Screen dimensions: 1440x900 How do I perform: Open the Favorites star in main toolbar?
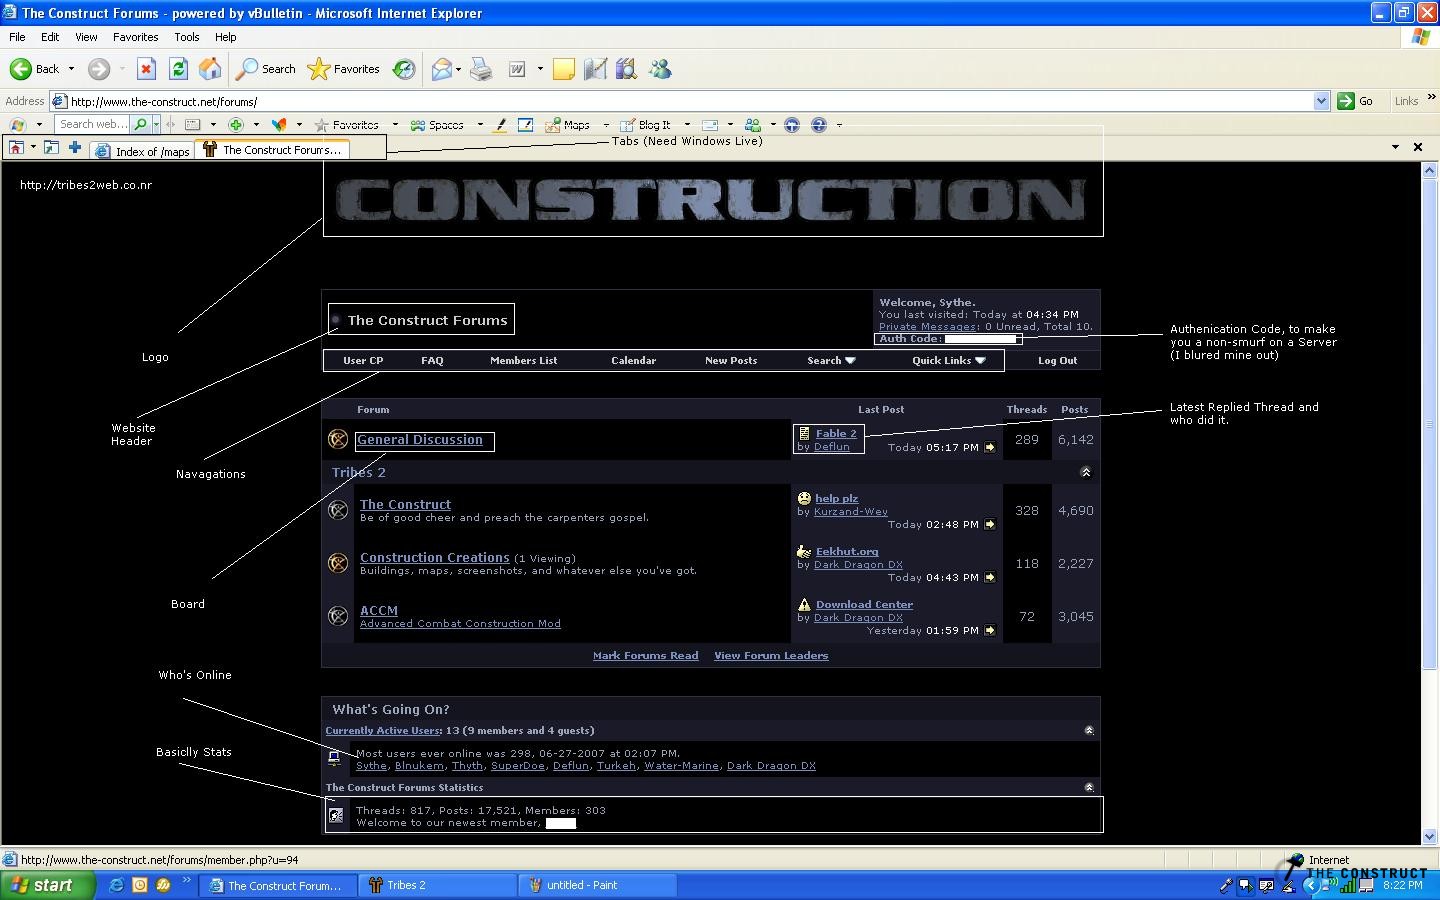point(343,69)
